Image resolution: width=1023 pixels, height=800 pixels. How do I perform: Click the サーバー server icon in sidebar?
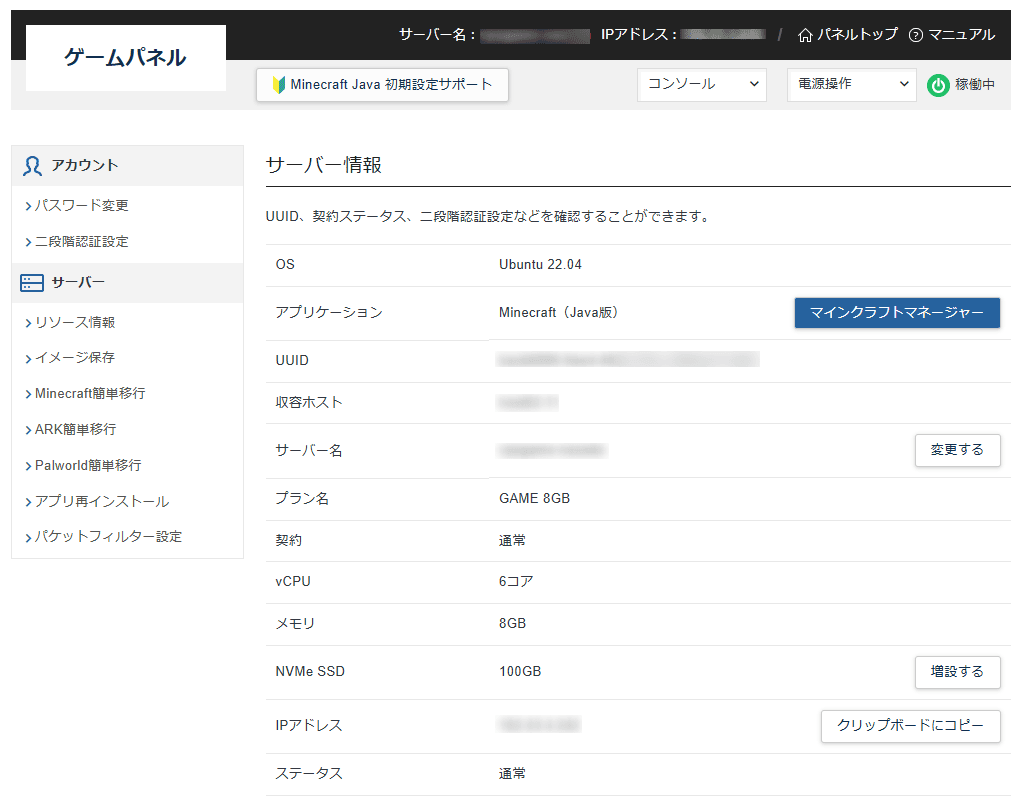(32, 283)
